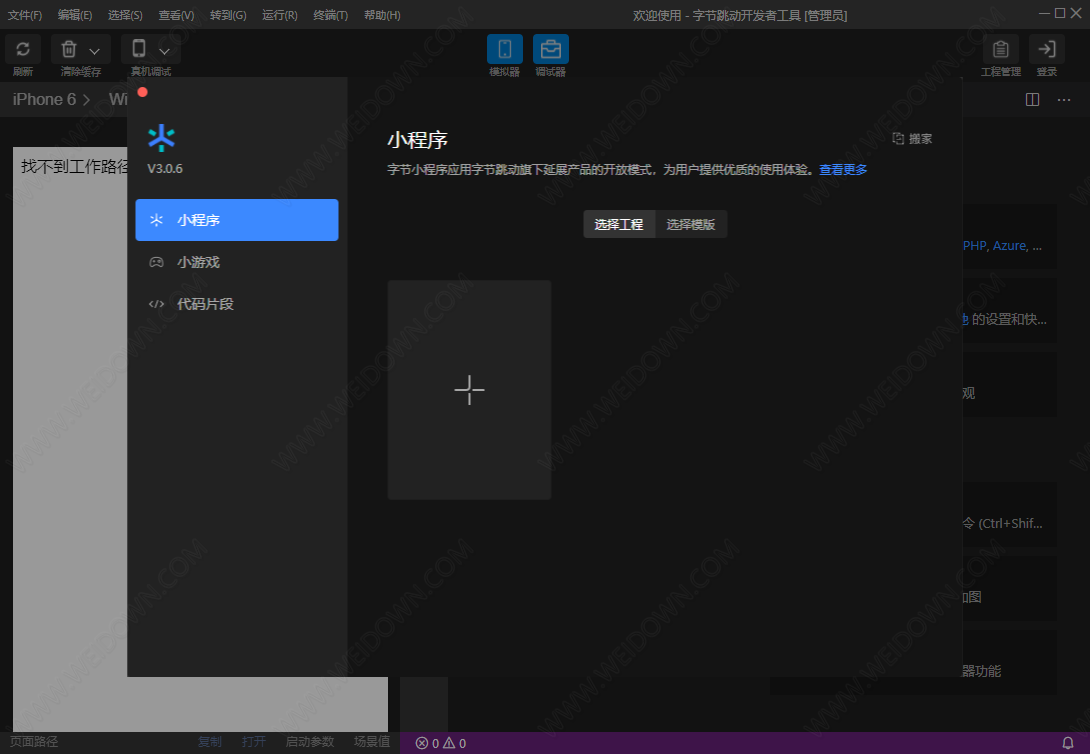Viewport: 1090px width, 754px height.
Task: Click the plus card to add a project
Action: click(469, 390)
